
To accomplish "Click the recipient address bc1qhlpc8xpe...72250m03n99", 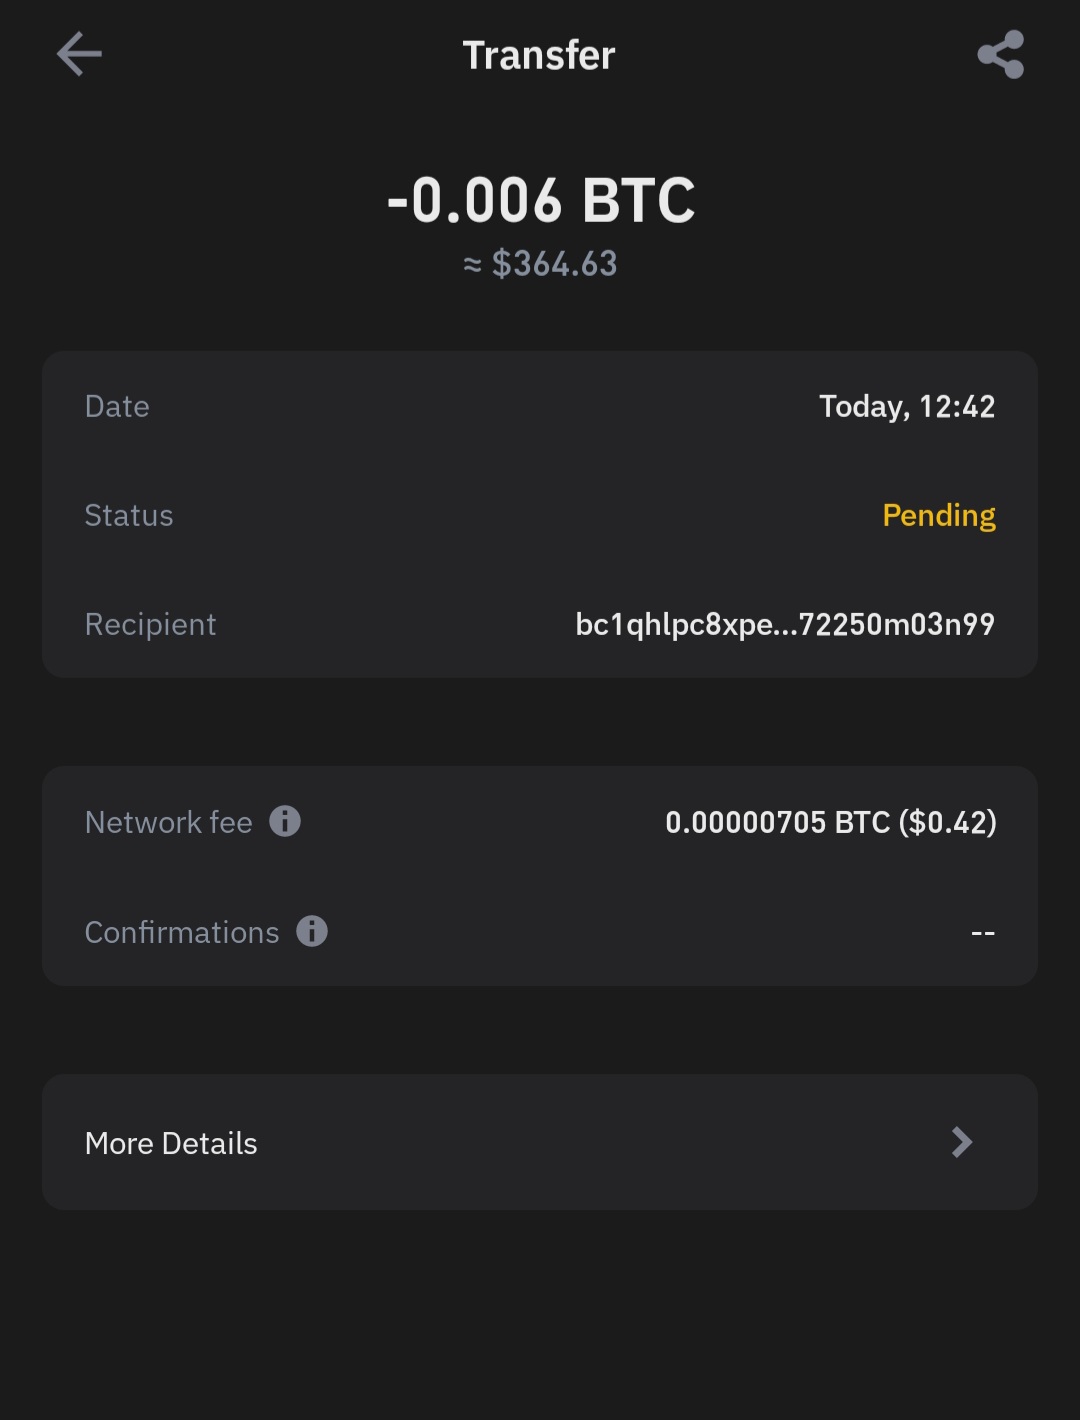I will point(785,624).
